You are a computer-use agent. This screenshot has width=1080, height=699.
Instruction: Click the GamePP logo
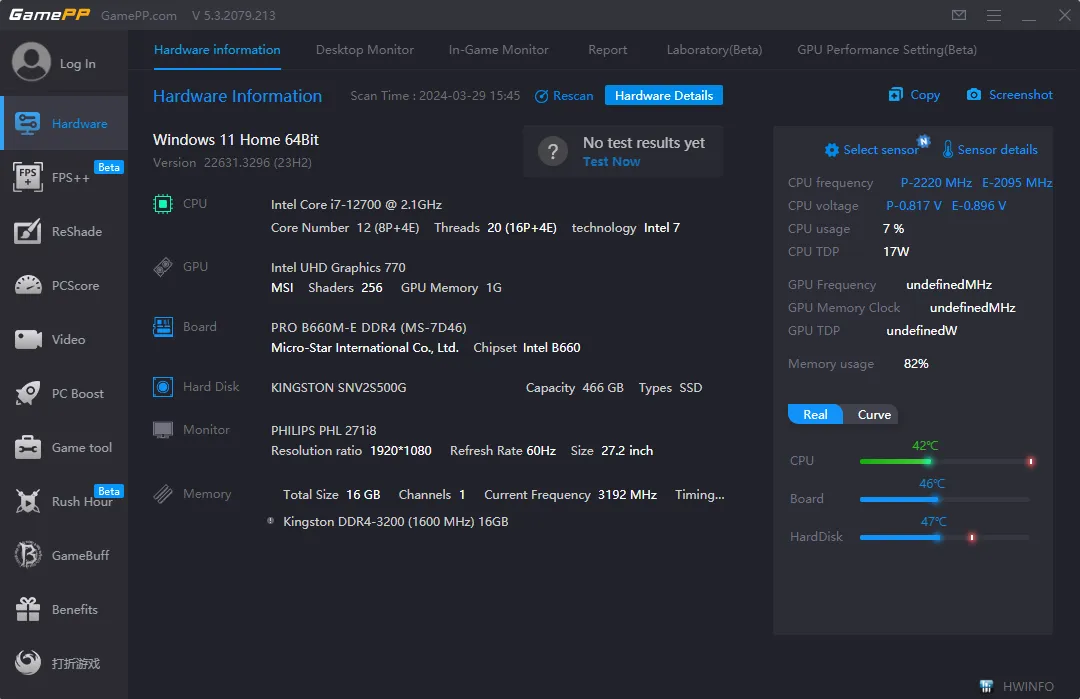pyautogui.click(x=49, y=14)
